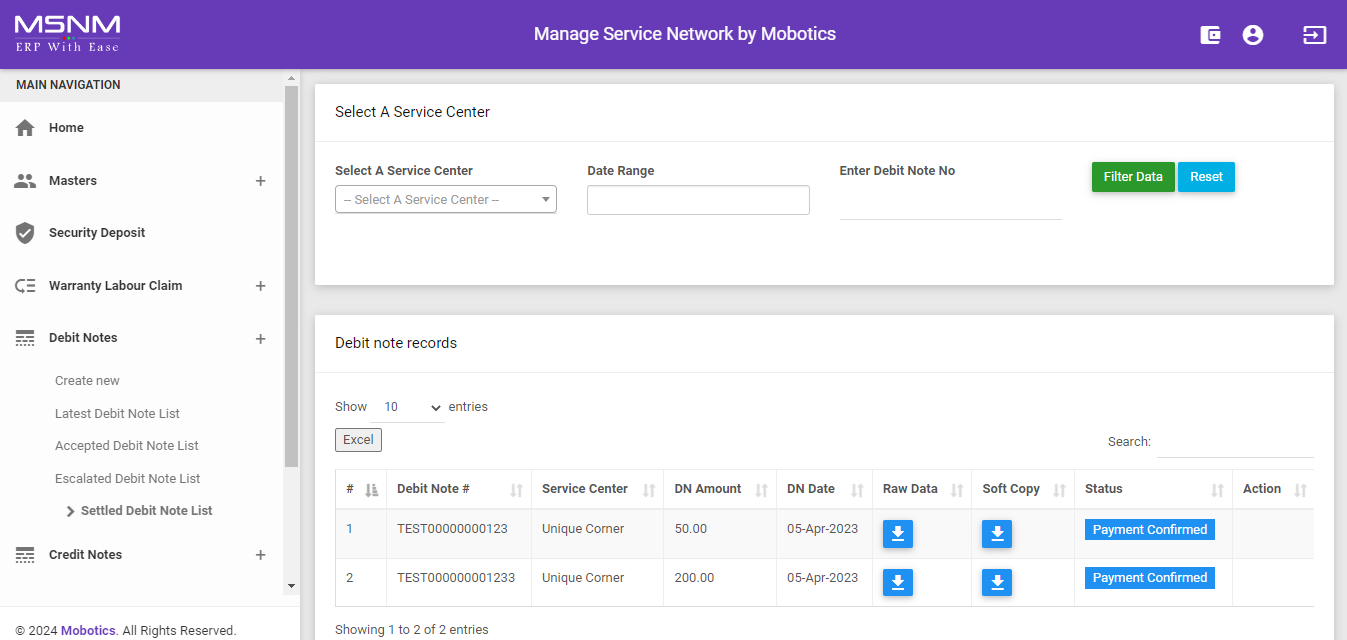This screenshot has width=1347, height=640.
Task: Download raw data for TEST00000000123
Action: point(897,534)
